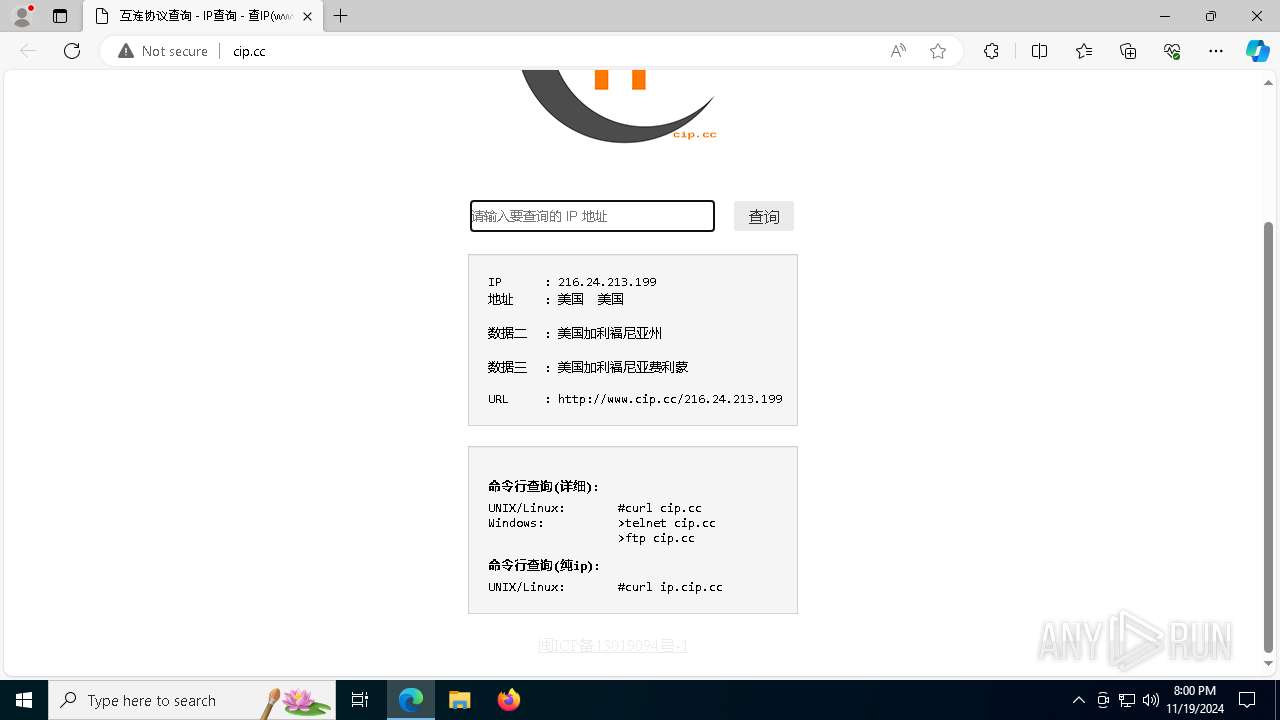Click the >ftp cip.cc command text
1280x720 pixels.
coord(656,538)
